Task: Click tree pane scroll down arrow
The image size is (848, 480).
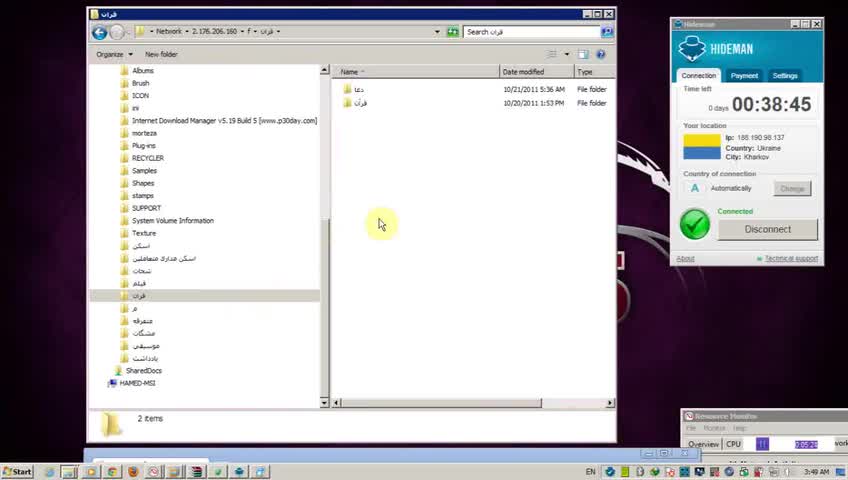Action: coord(324,402)
